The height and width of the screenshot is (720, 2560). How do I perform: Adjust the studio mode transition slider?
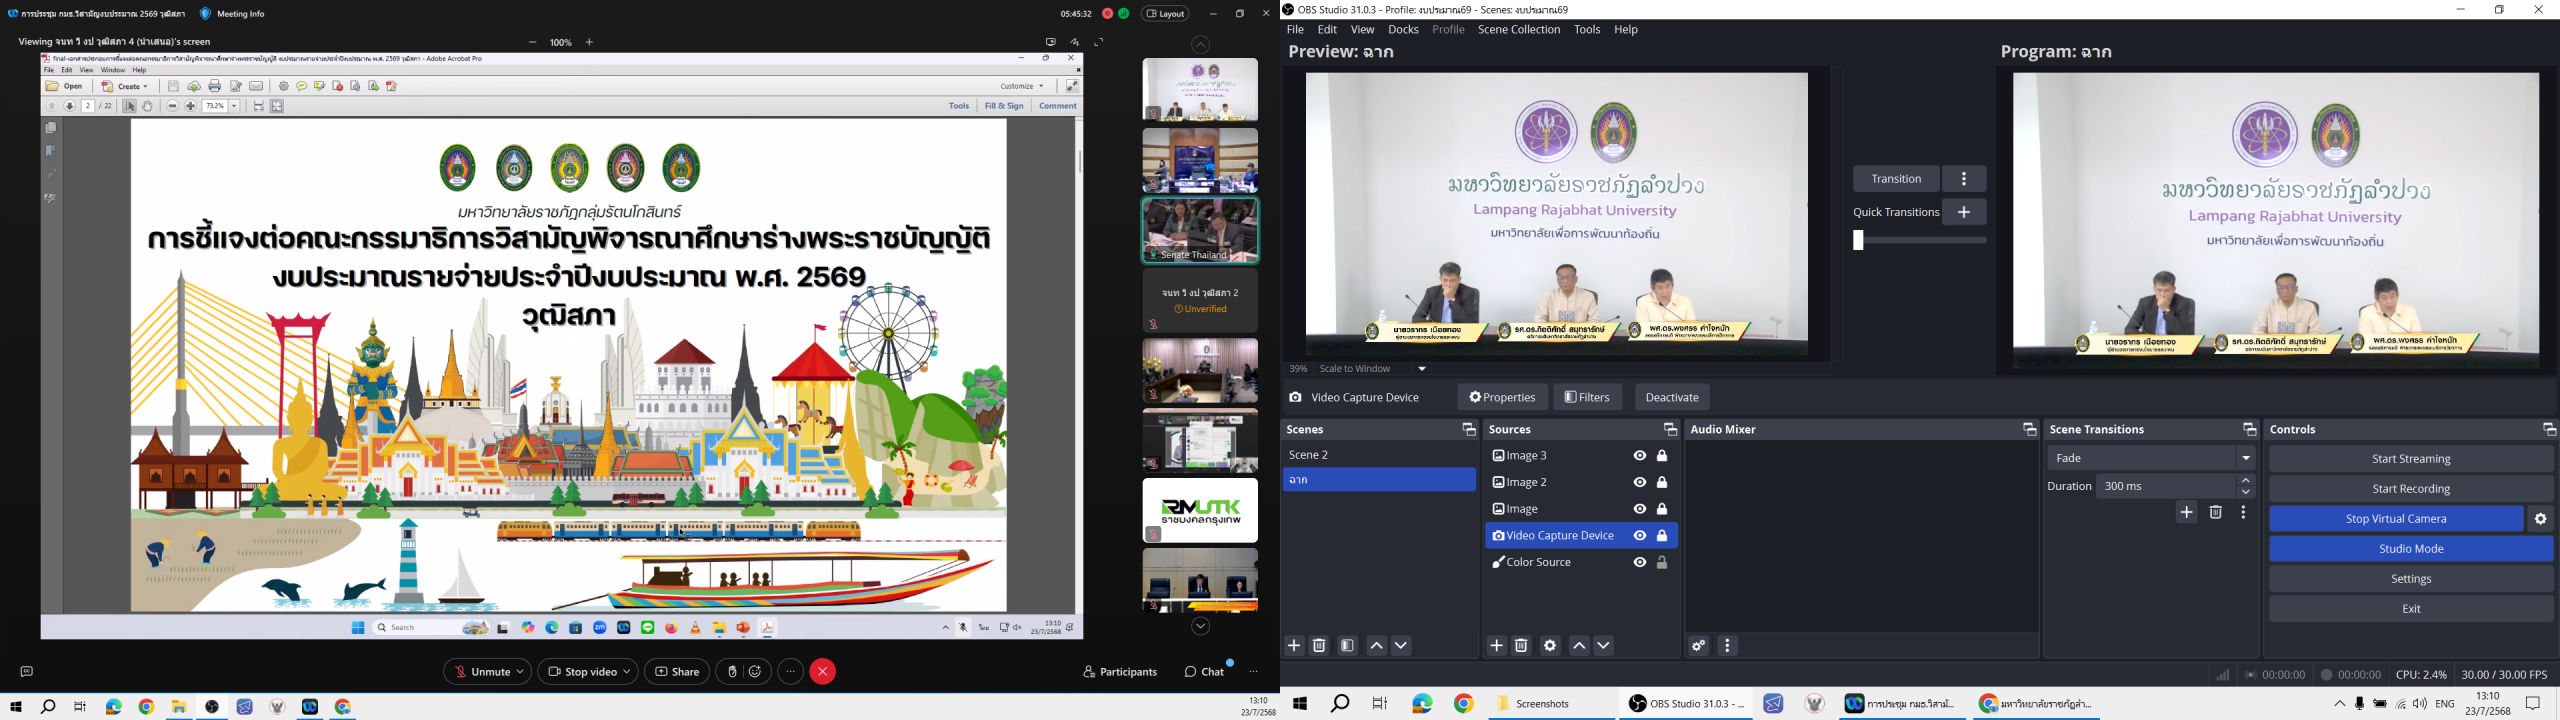click(1920, 241)
